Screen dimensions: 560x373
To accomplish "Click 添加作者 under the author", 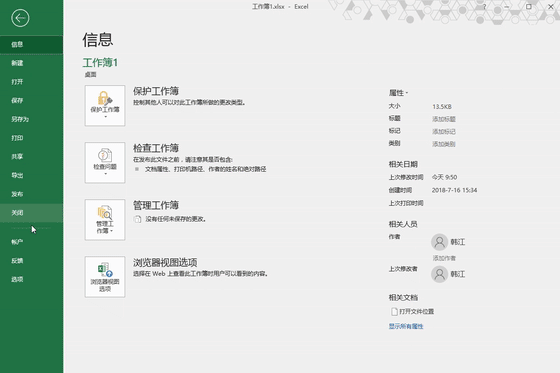I will tap(444, 258).
